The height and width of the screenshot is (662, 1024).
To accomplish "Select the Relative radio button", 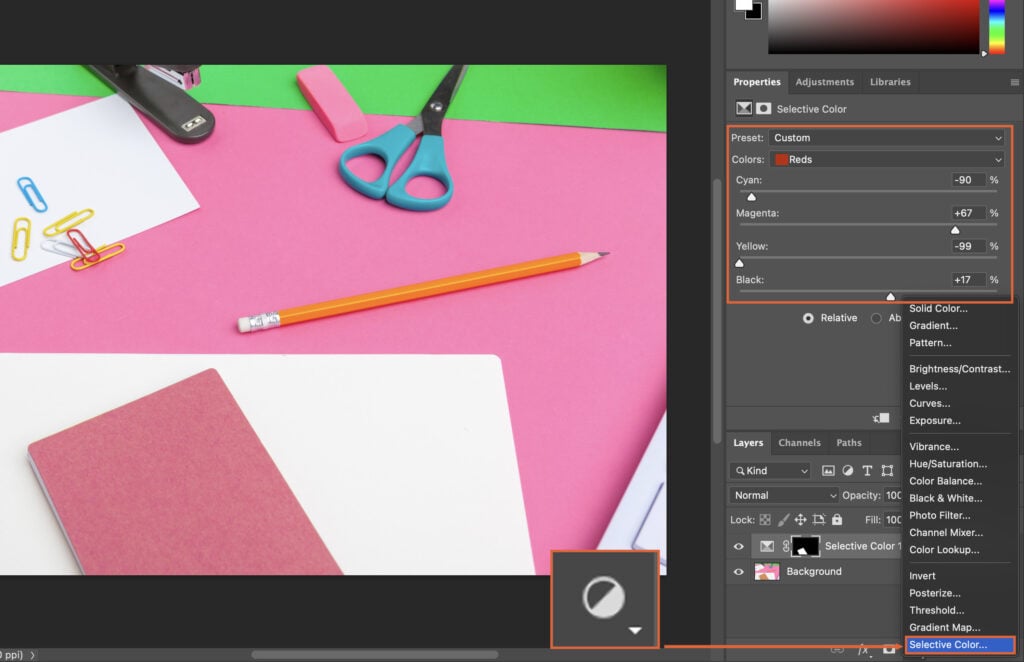I will point(808,318).
